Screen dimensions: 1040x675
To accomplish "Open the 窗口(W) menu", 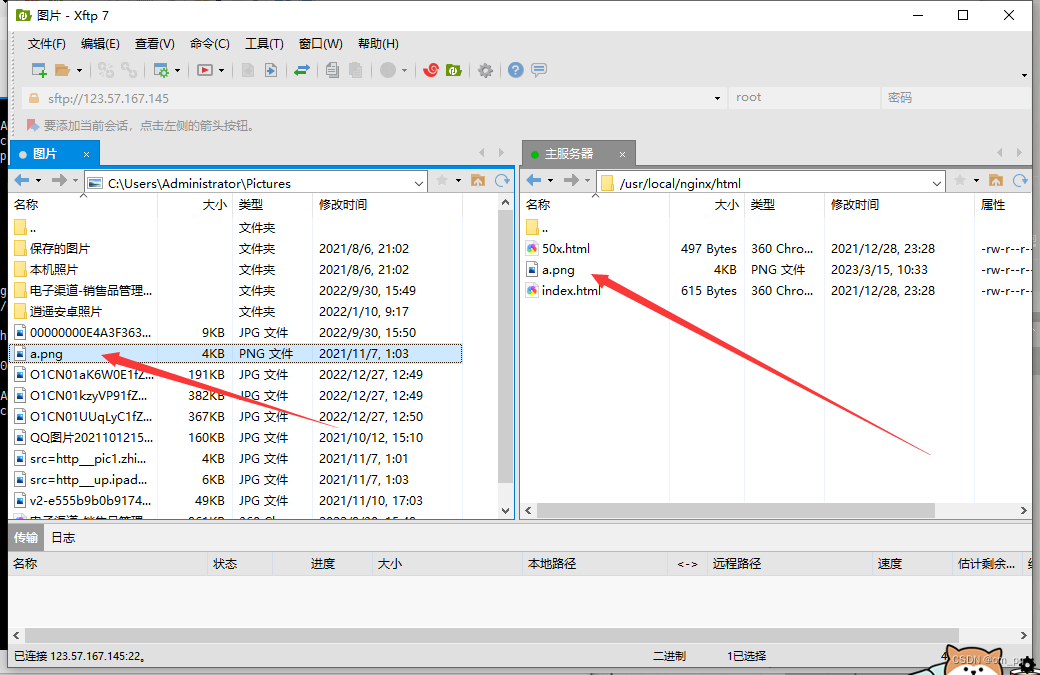I will pyautogui.click(x=320, y=44).
